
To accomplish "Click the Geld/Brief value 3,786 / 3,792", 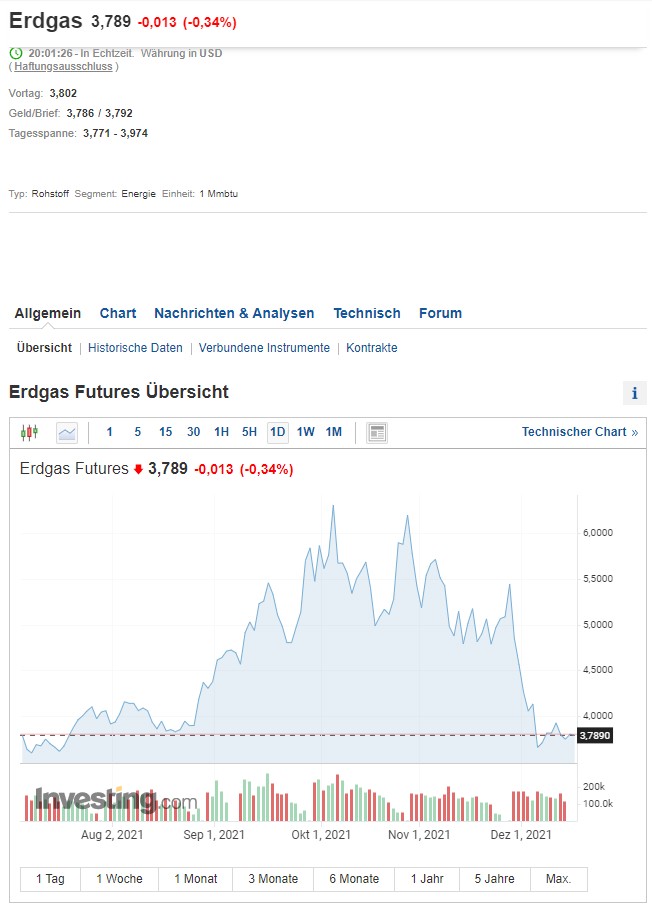I will (x=100, y=113).
